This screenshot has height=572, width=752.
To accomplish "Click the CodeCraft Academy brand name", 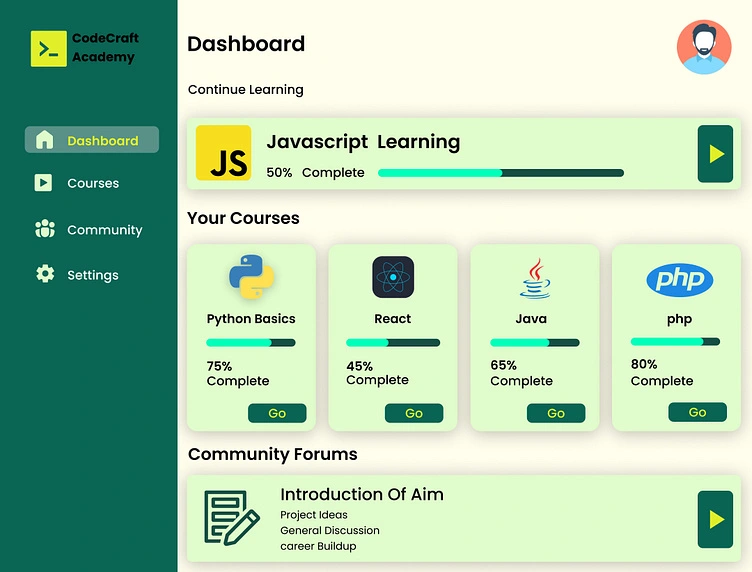I will click(x=105, y=47).
